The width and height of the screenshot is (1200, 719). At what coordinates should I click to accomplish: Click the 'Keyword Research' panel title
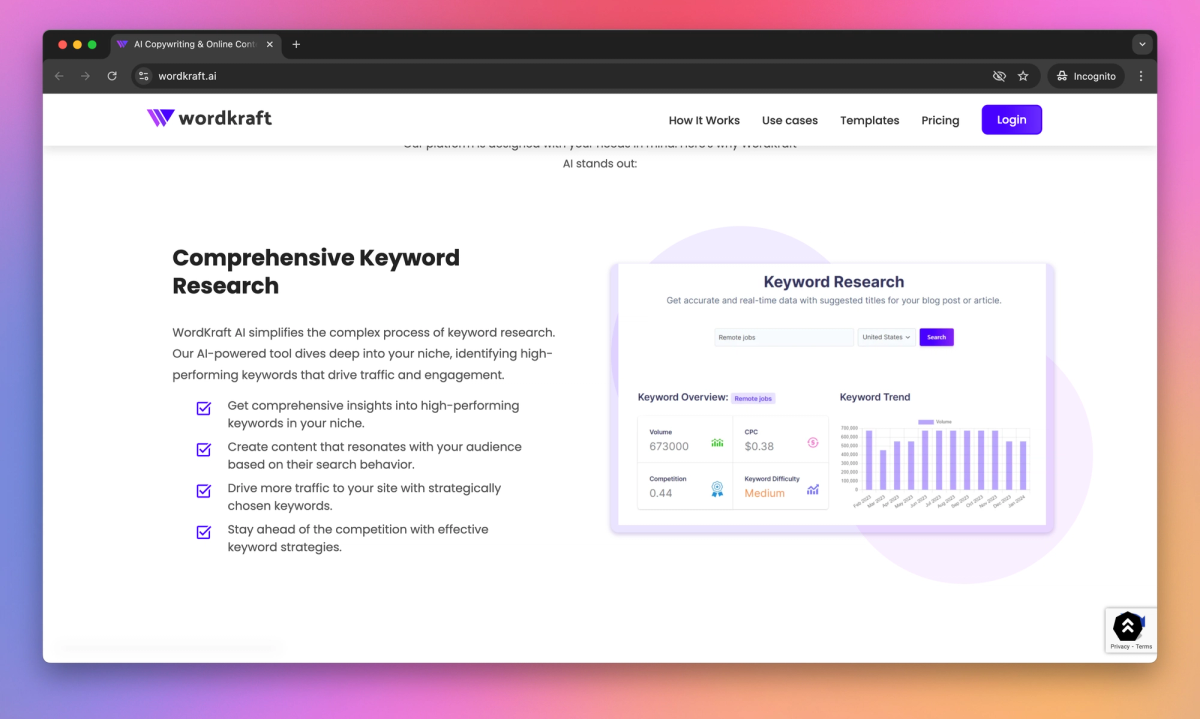point(834,282)
